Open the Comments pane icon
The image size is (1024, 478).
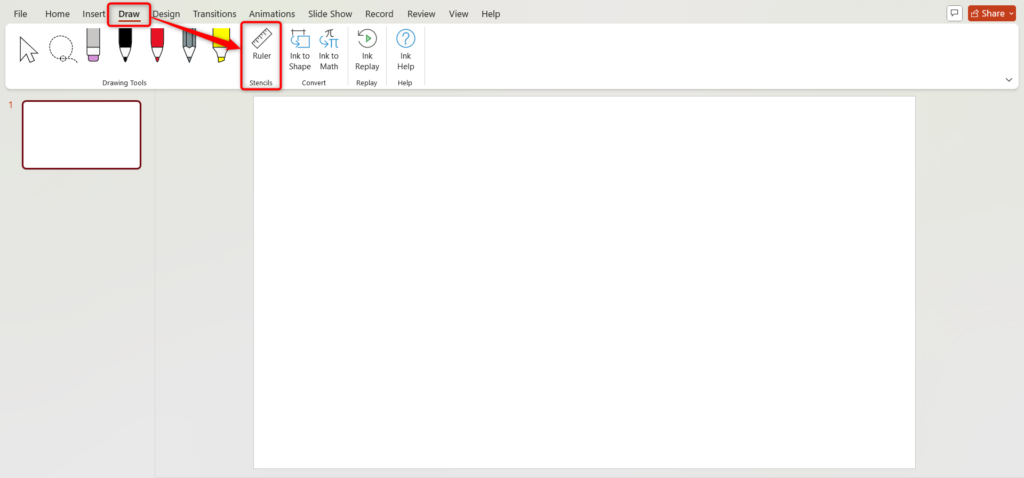[x=954, y=13]
